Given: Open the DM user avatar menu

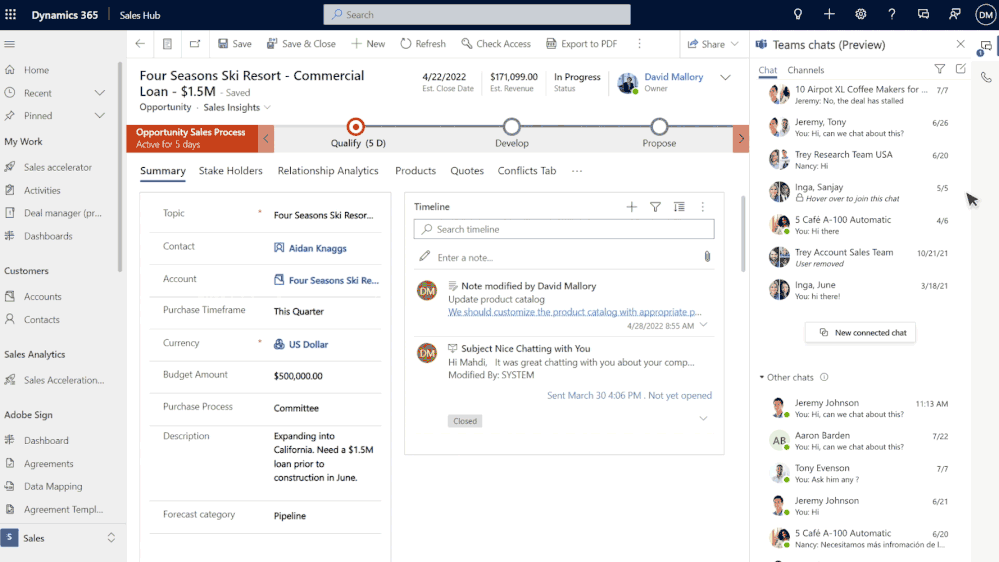Looking at the screenshot, I should pyautogui.click(x=986, y=15).
